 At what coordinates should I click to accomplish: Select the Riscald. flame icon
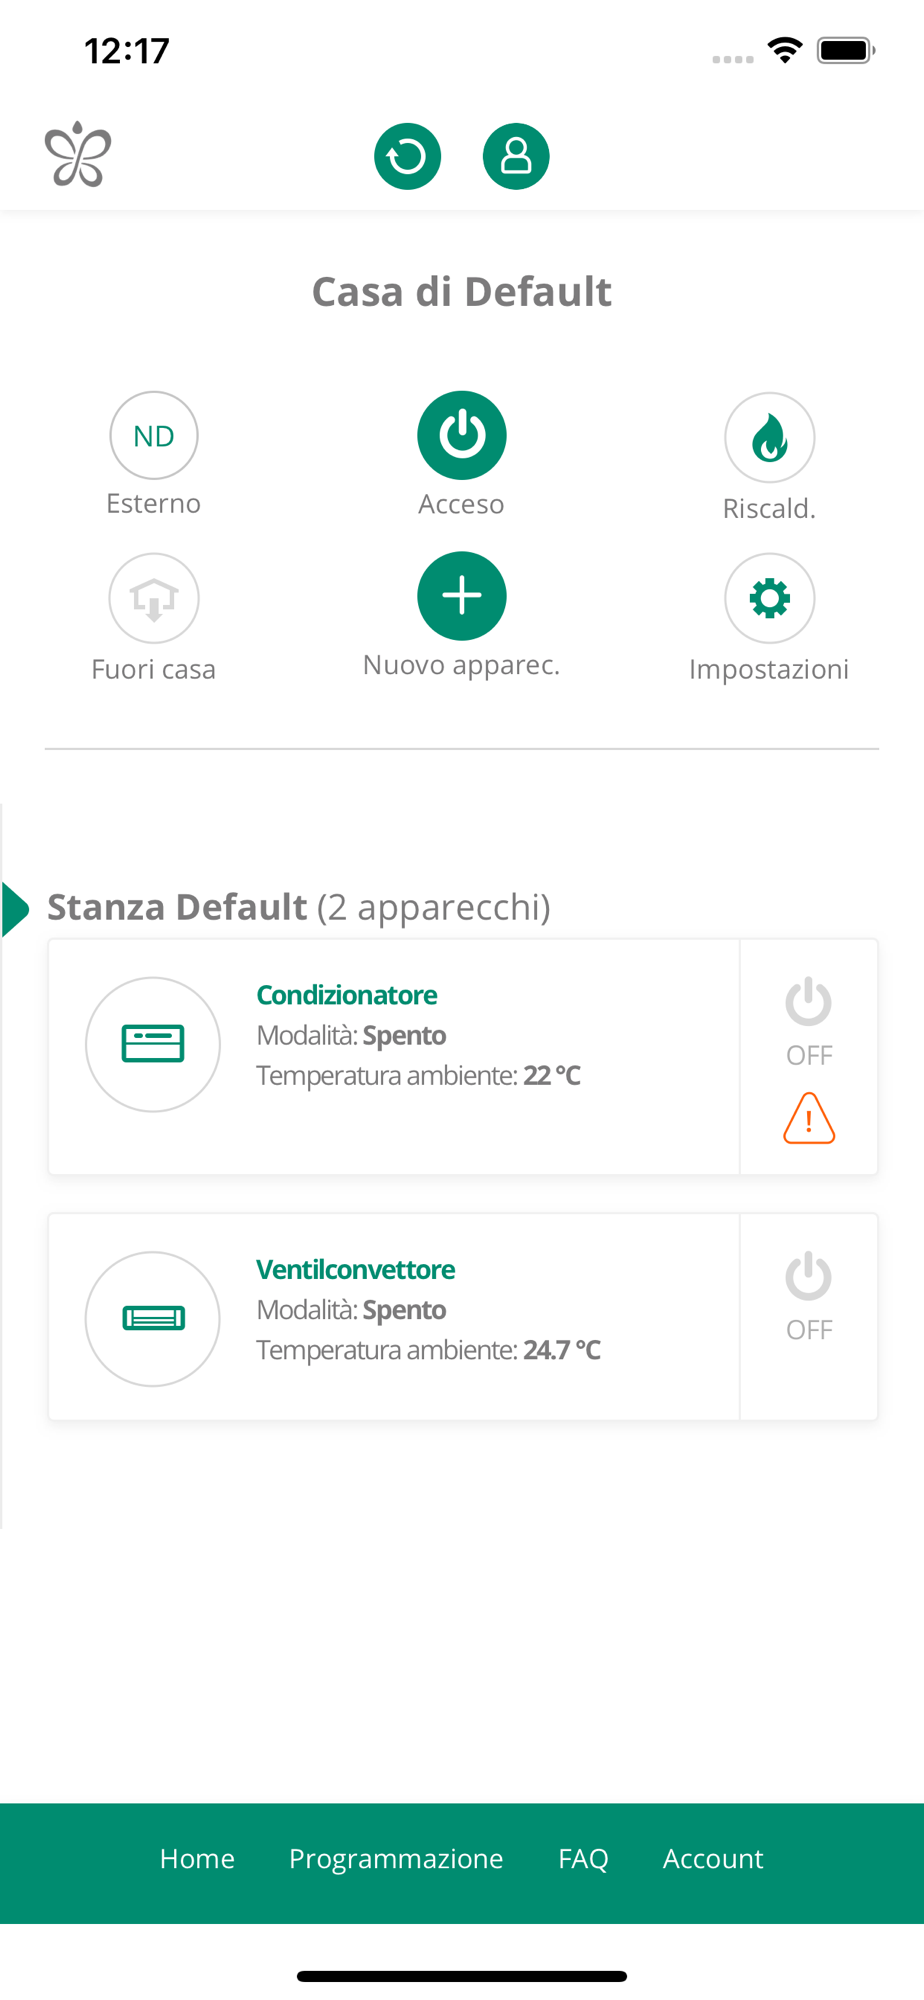click(769, 438)
